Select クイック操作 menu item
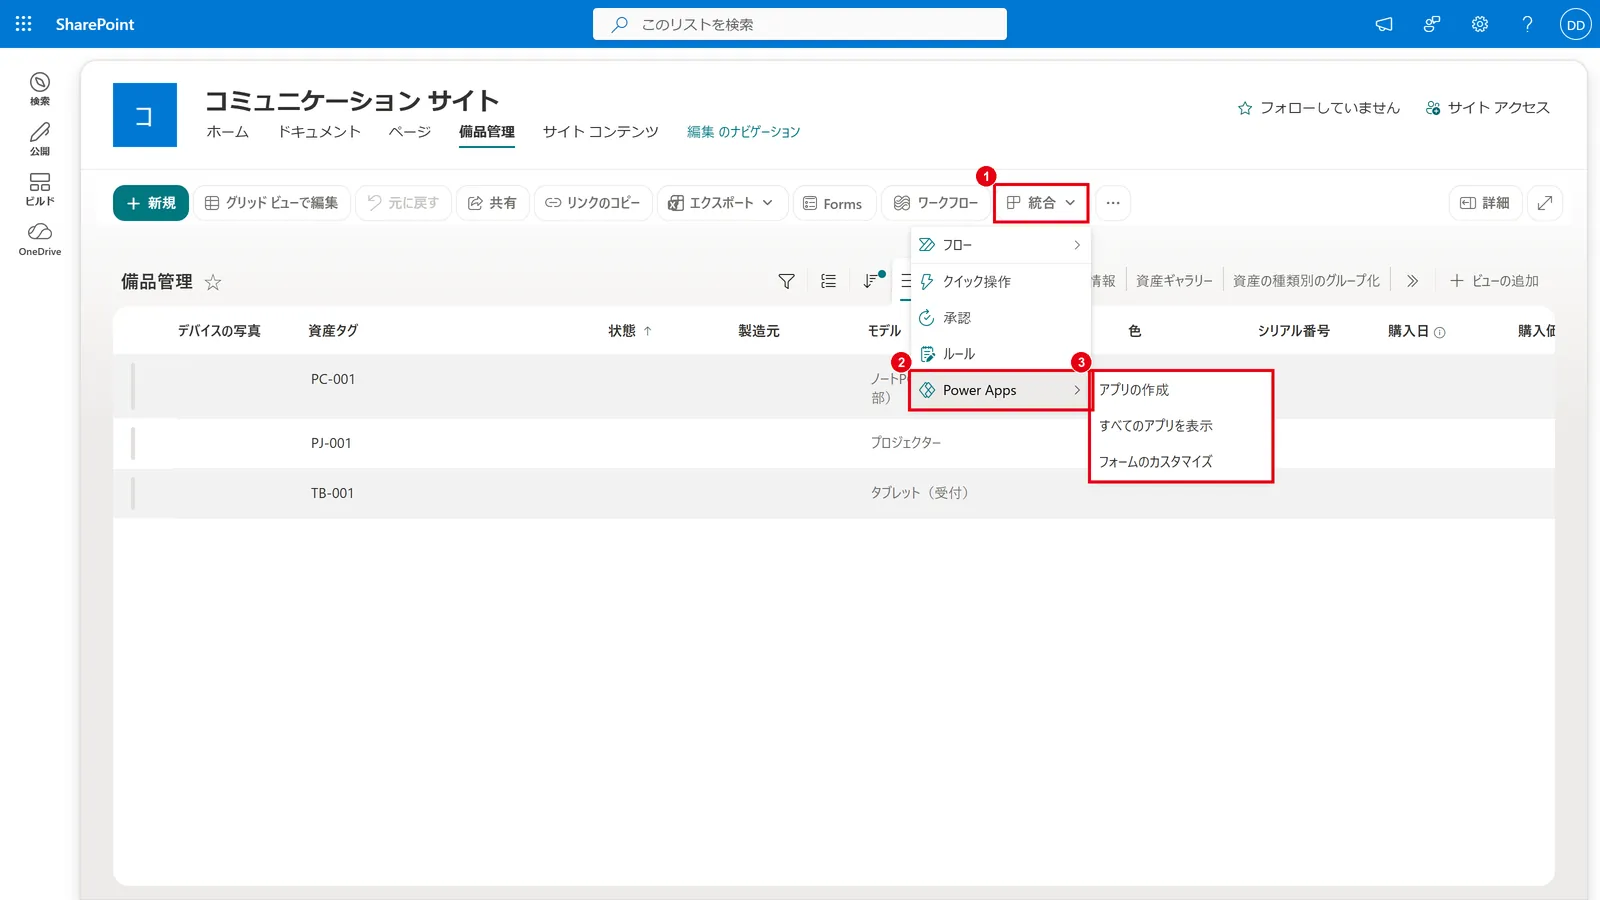 tap(1000, 282)
